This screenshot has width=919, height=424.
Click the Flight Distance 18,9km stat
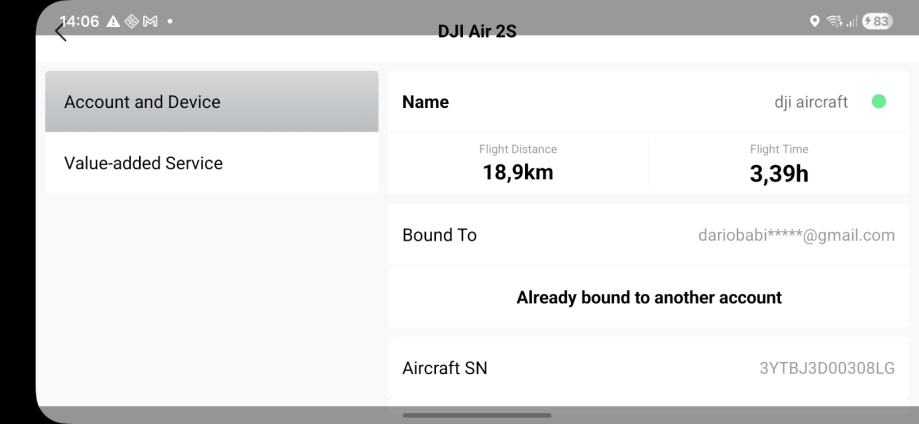point(517,165)
